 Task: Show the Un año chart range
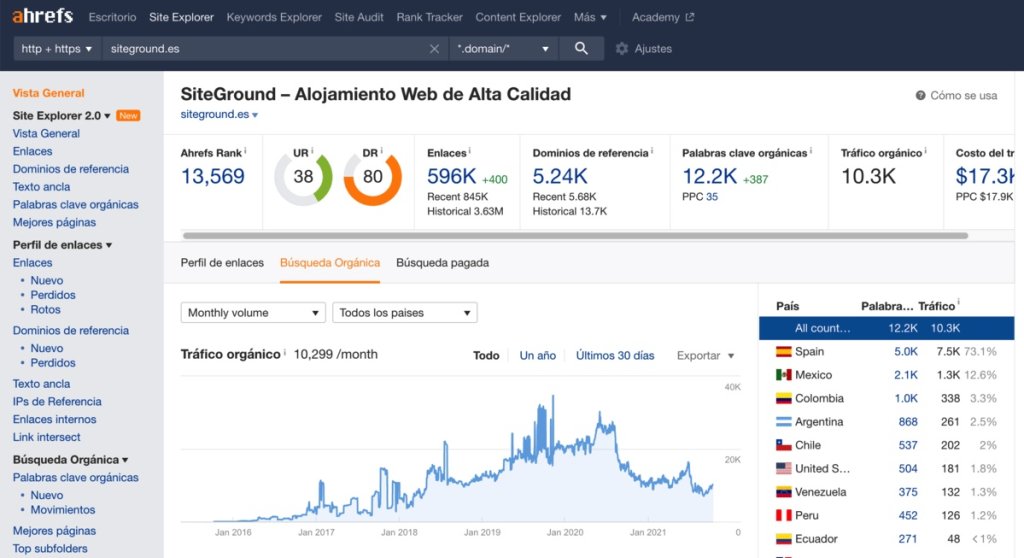537,355
